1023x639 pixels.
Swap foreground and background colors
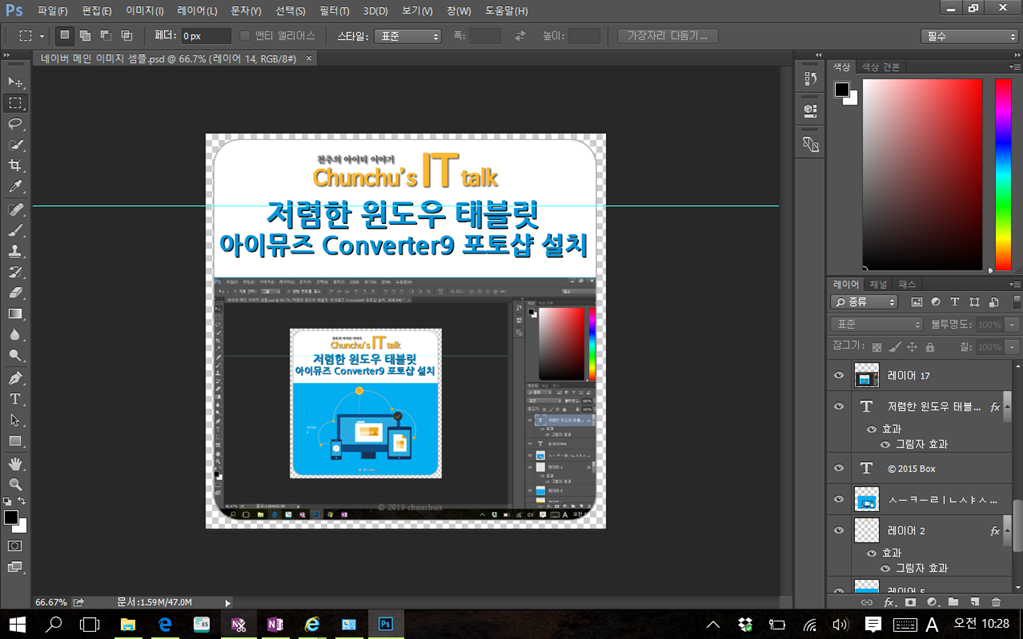coord(22,501)
